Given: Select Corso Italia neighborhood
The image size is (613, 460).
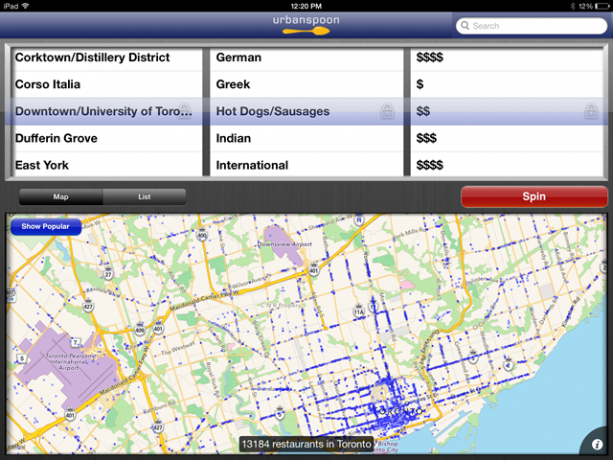Looking at the screenshot, I should pyautogui.click(x=106, y=84).
